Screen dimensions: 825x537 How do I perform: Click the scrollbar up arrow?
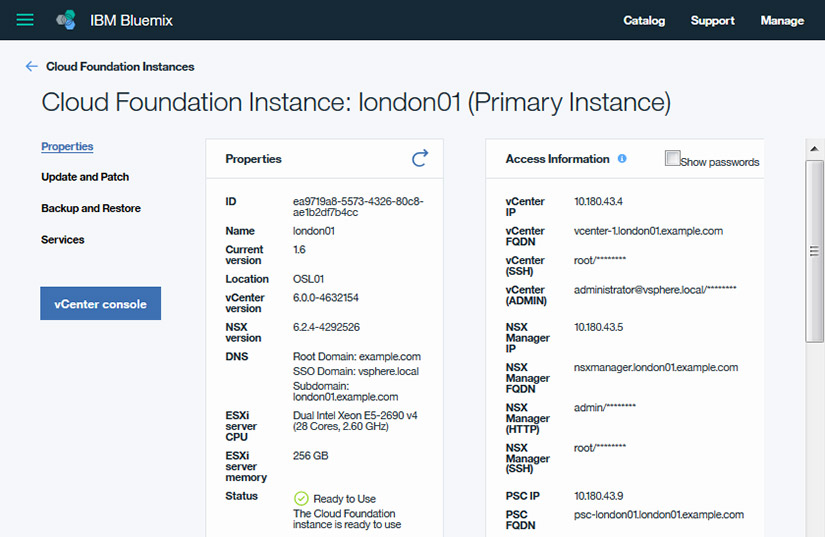click(x=814, y=149)
